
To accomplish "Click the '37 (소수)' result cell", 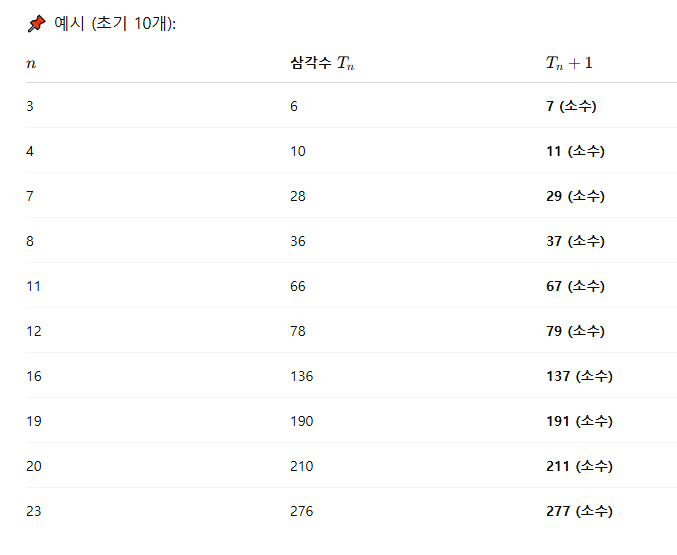I will [x=575, y=241].
